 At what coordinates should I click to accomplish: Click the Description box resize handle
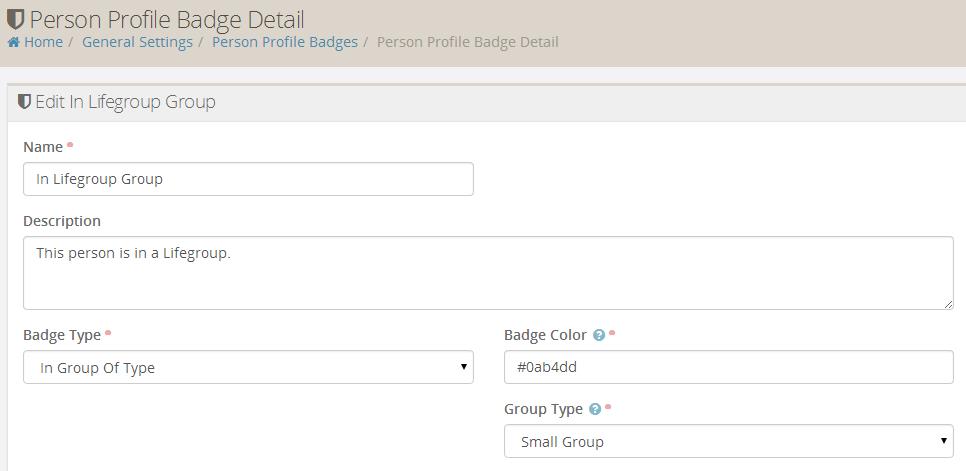(947, 303)
